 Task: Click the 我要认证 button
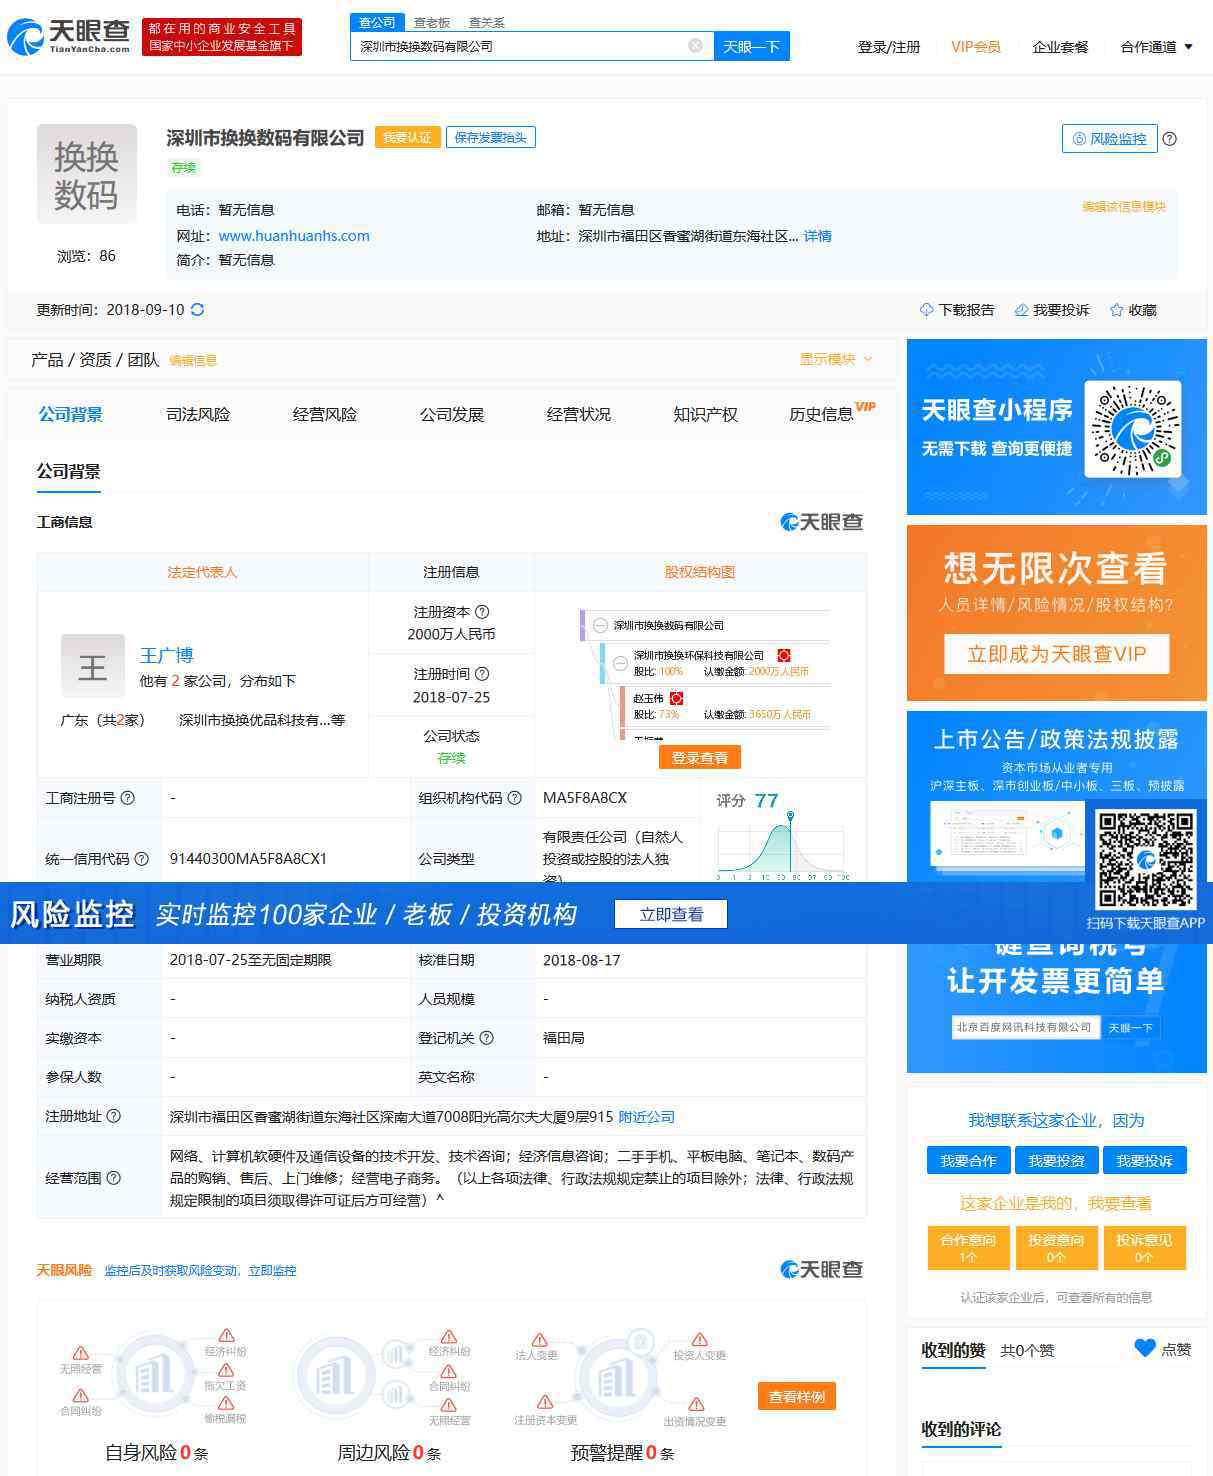pyautogui.click(x=407, y=138)
